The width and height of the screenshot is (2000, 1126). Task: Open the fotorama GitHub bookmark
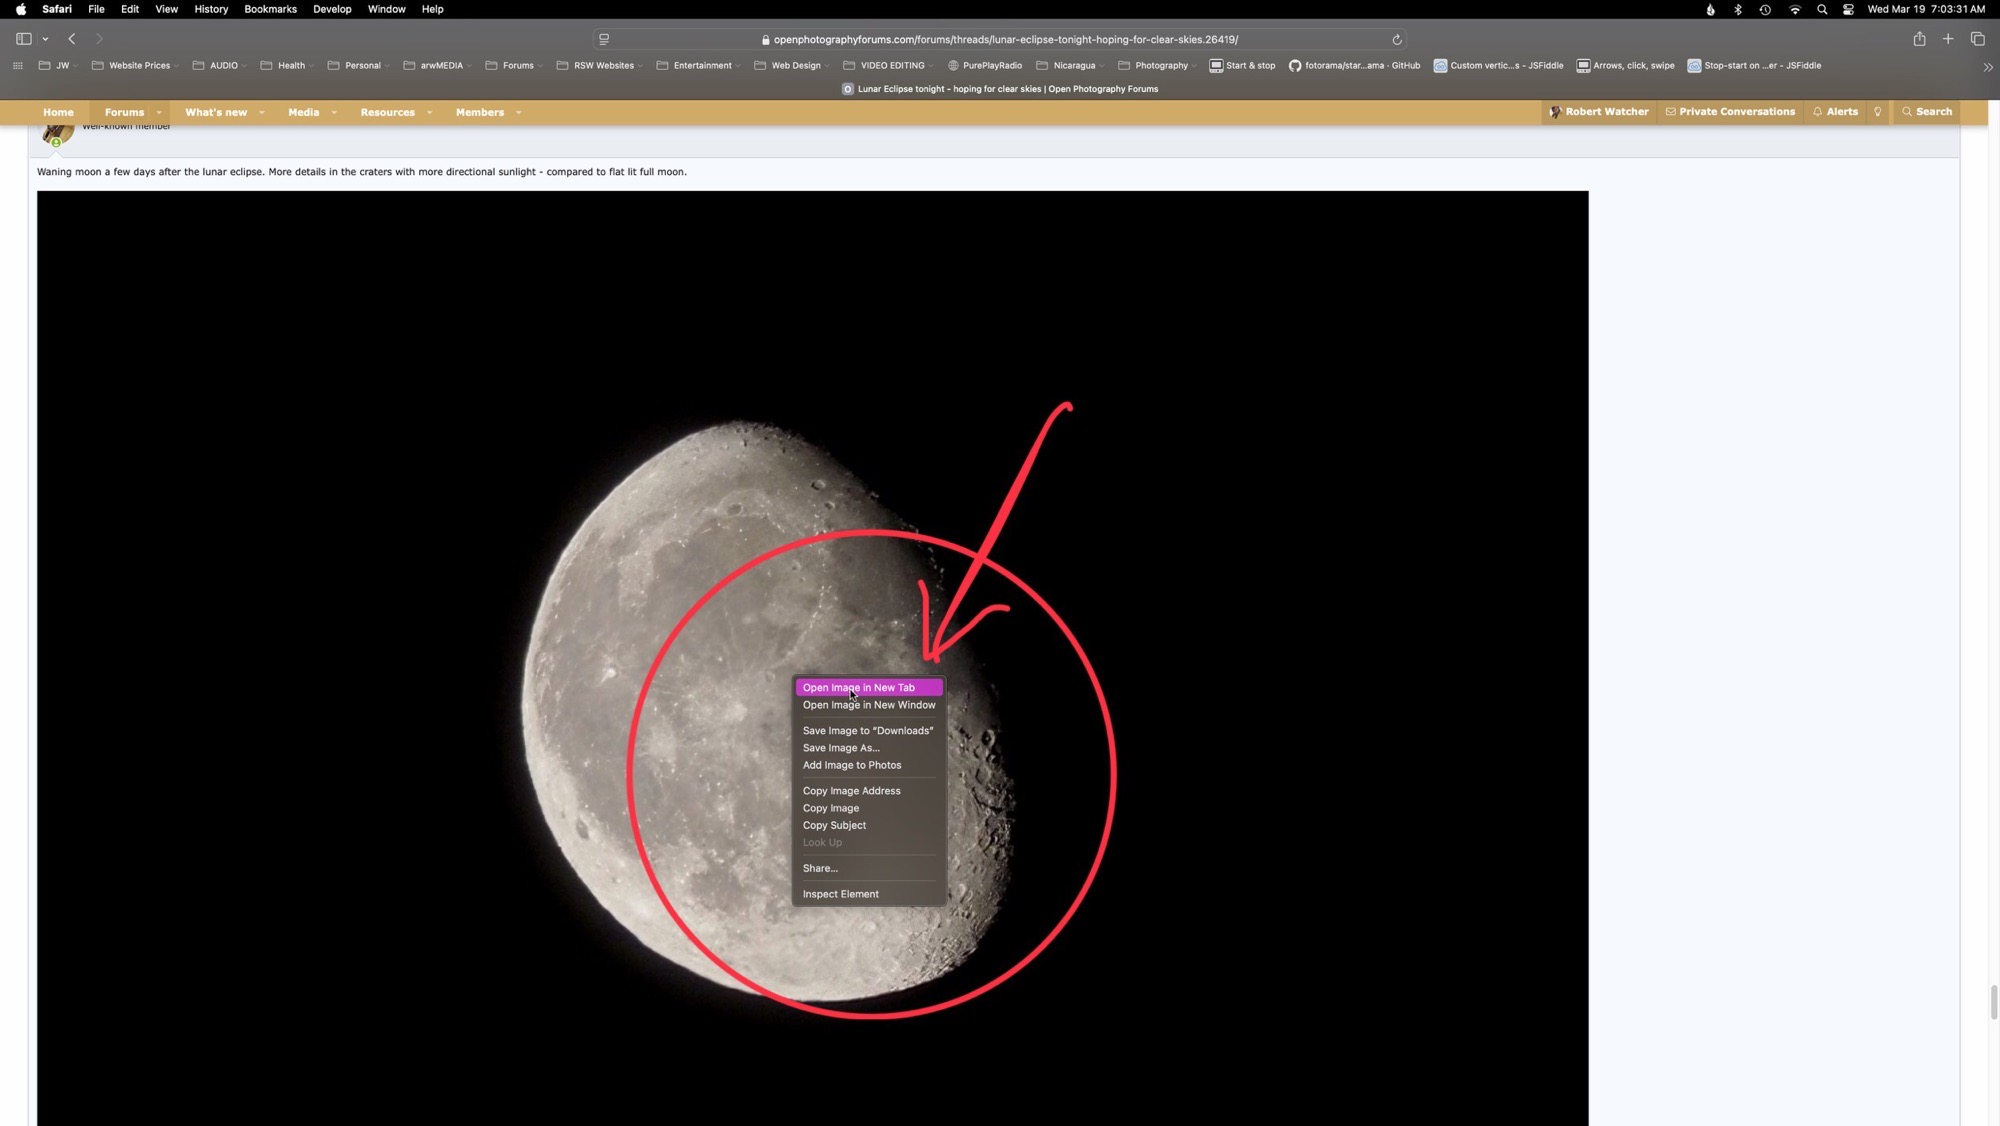(1354, 66)
